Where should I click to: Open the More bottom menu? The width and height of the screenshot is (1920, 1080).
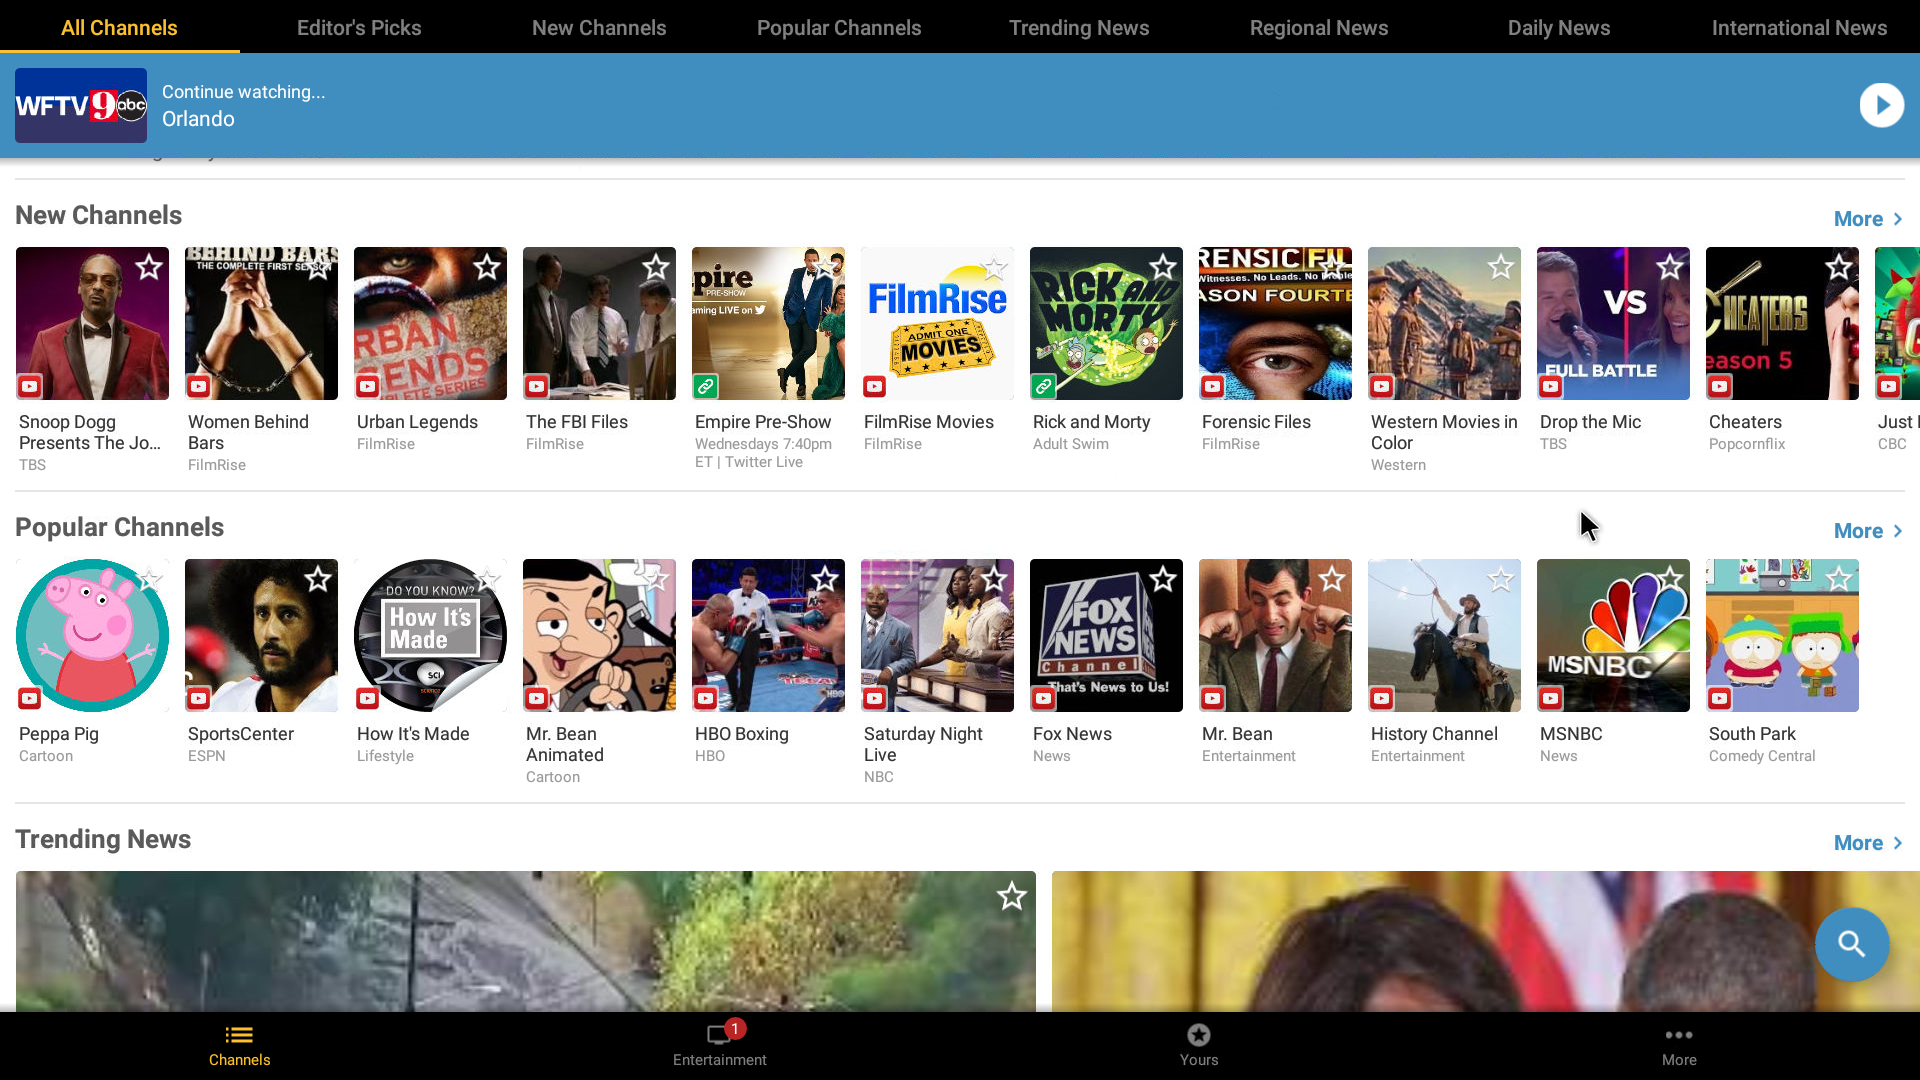[x=1679, y=1046]
